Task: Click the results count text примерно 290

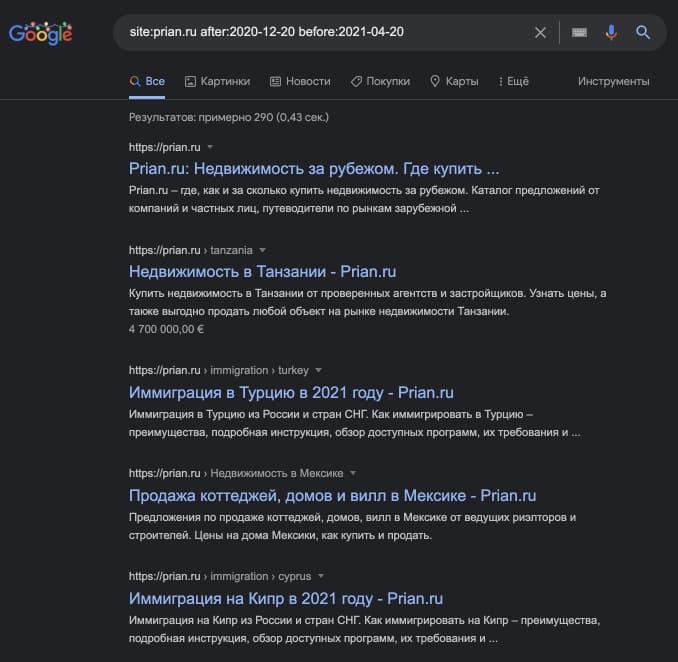Action: (229, 117)
